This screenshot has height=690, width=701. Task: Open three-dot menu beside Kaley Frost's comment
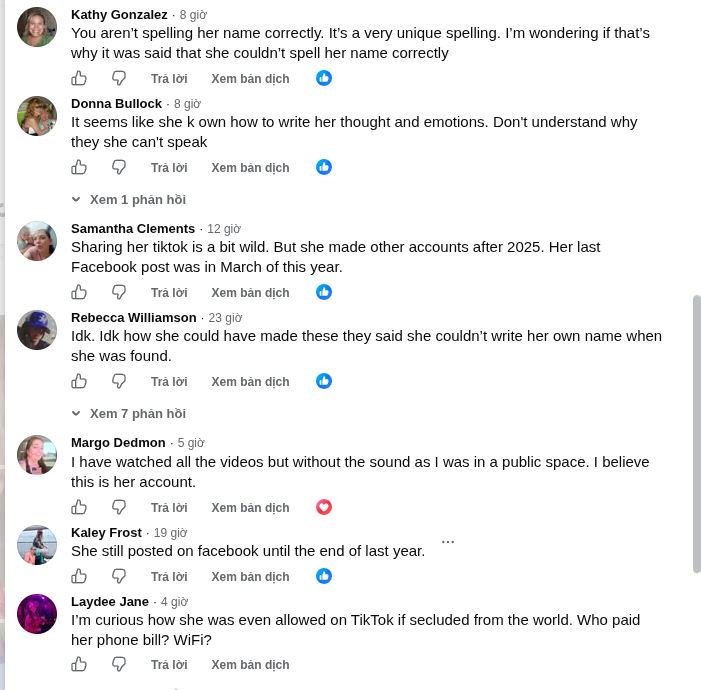(x=448, y=542)
